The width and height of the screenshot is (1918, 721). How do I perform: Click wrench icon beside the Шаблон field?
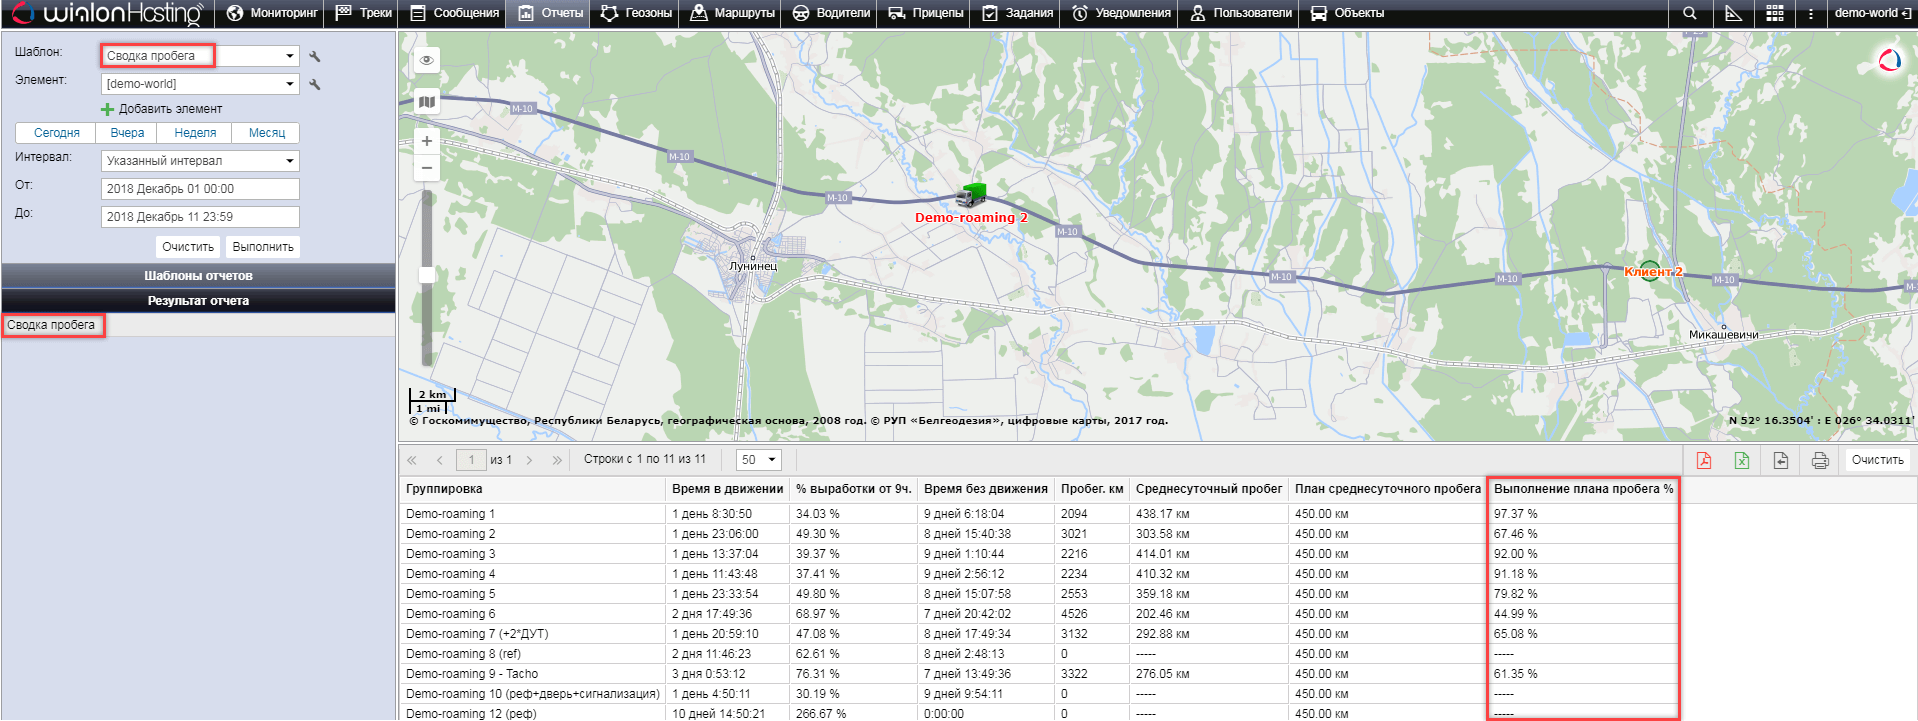pos(315,57)
